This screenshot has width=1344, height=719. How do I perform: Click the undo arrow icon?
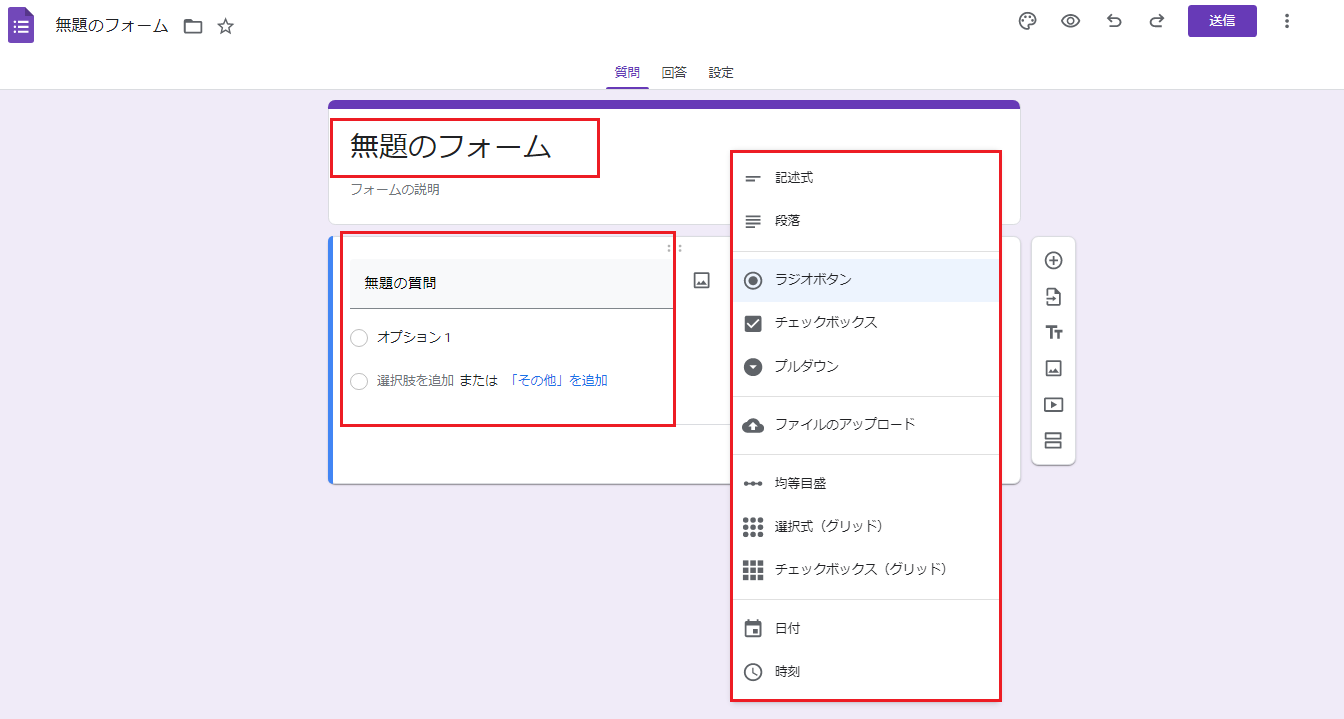(1114, 21)
